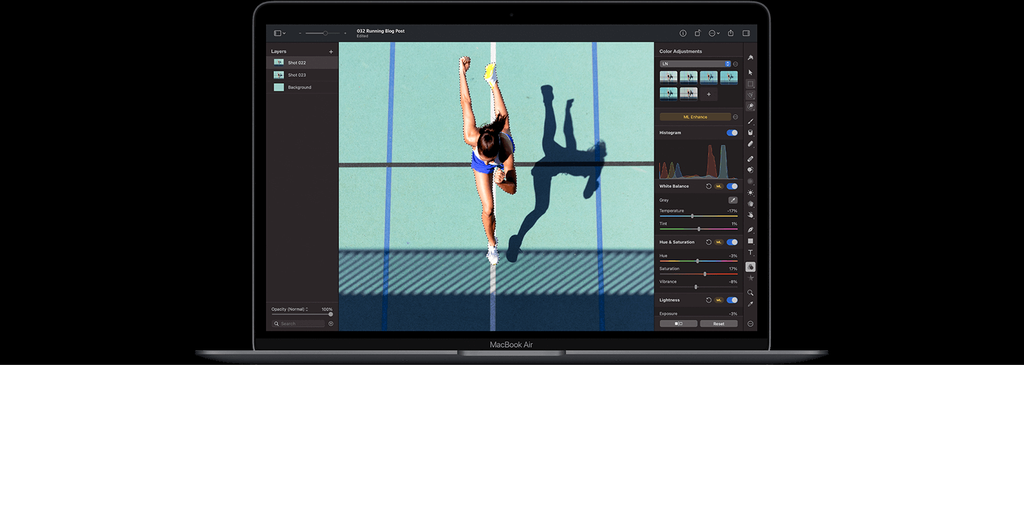Open the view options dropdown in toolbar
The width and height of the screenshot is (1024, 528).
pyautogui.click(x=280, y=33)
